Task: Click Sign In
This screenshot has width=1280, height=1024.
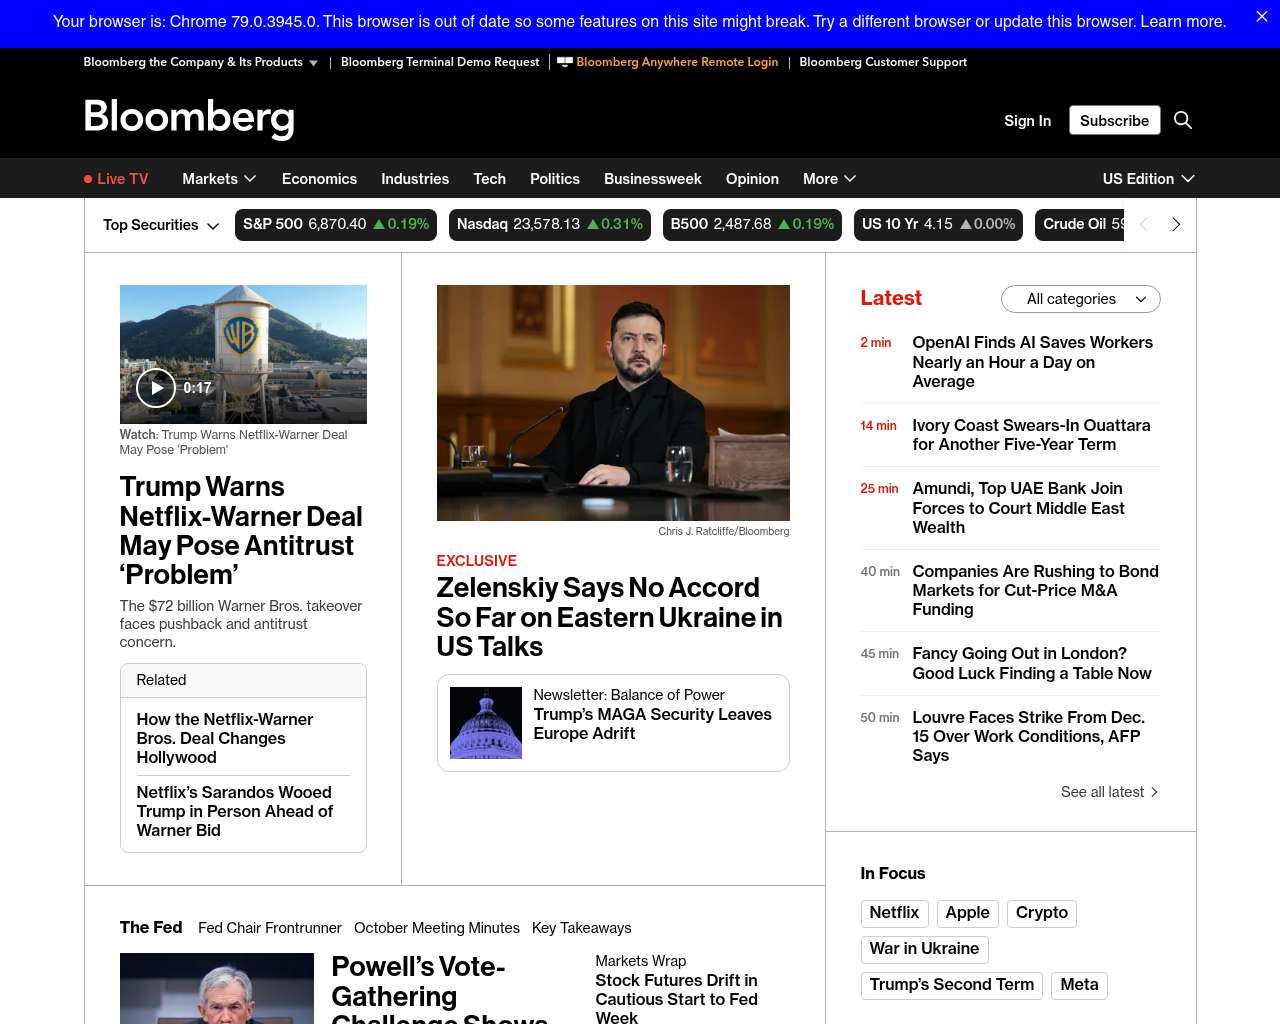Action: [x=1027, y=121]
